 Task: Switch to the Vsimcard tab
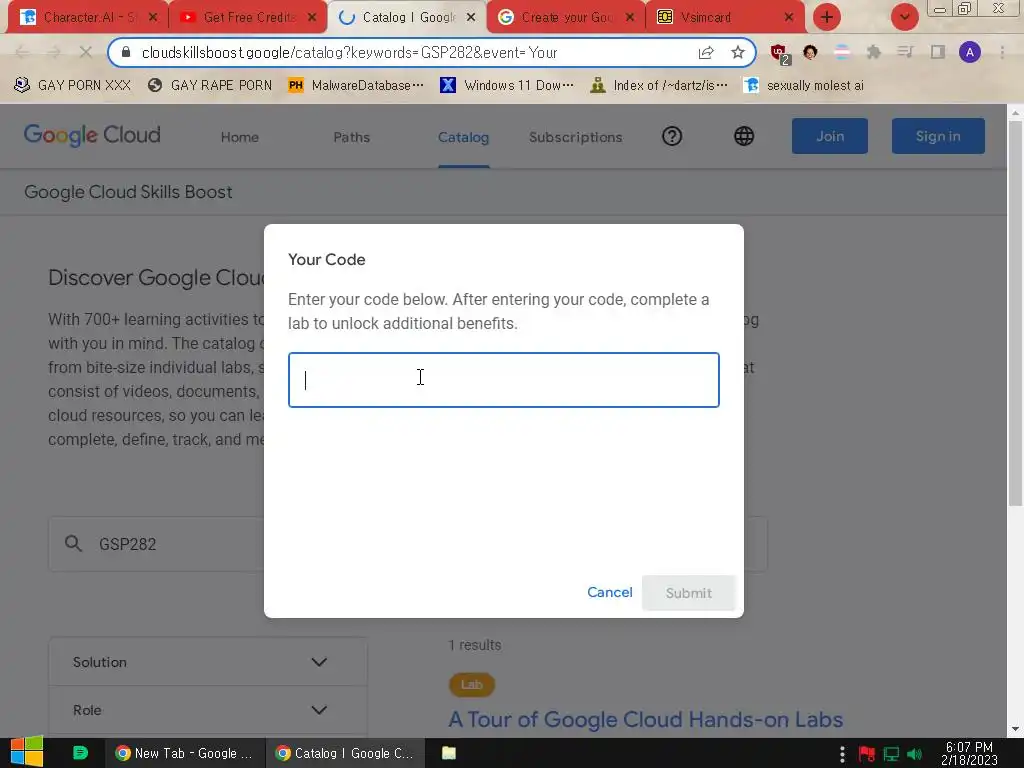point(716,17)
